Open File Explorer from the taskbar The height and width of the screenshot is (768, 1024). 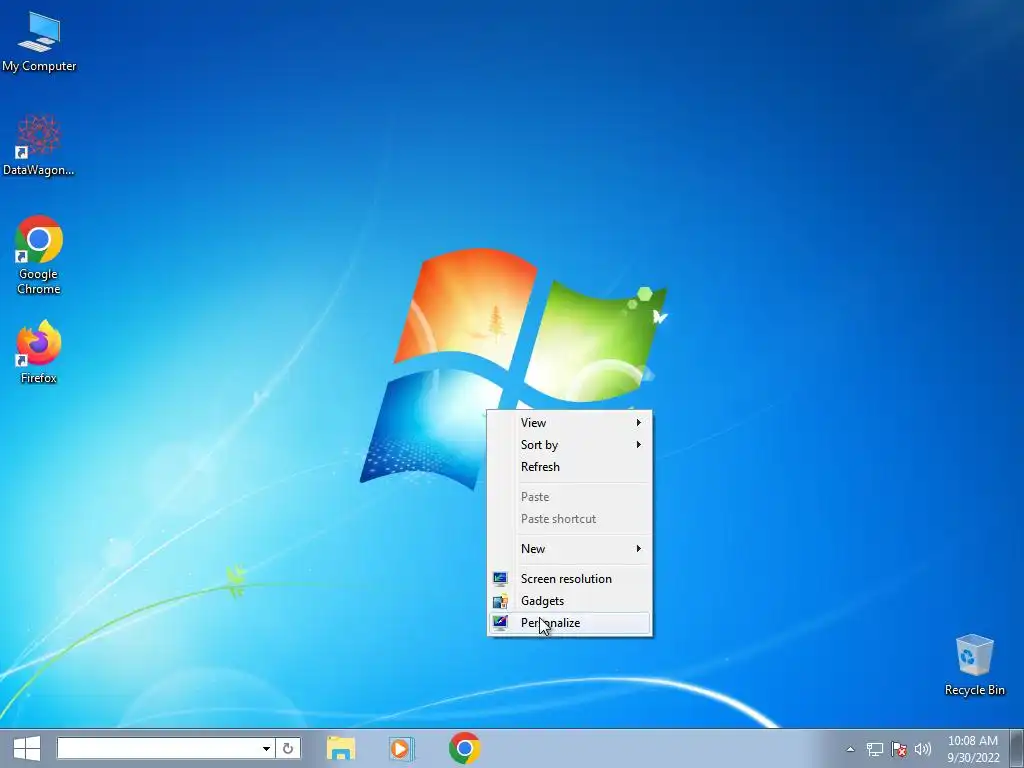(341, 748)
